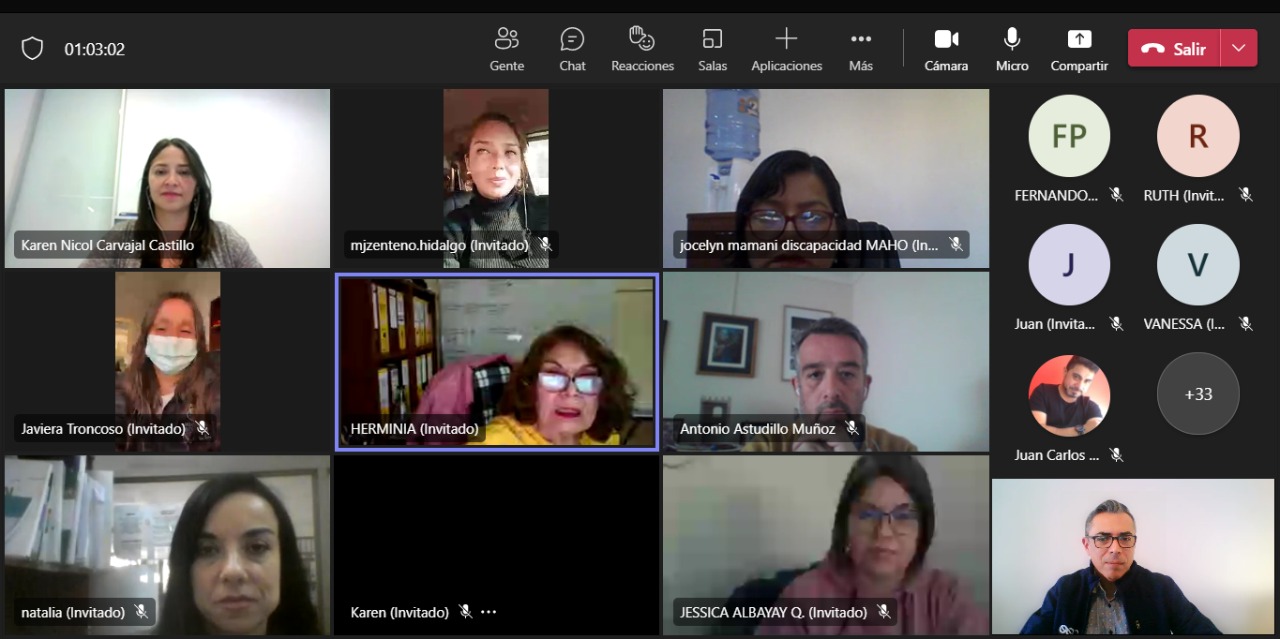
Task: Click the name label Javiera Troncoso (Invitado)
Action: point(103,429)
